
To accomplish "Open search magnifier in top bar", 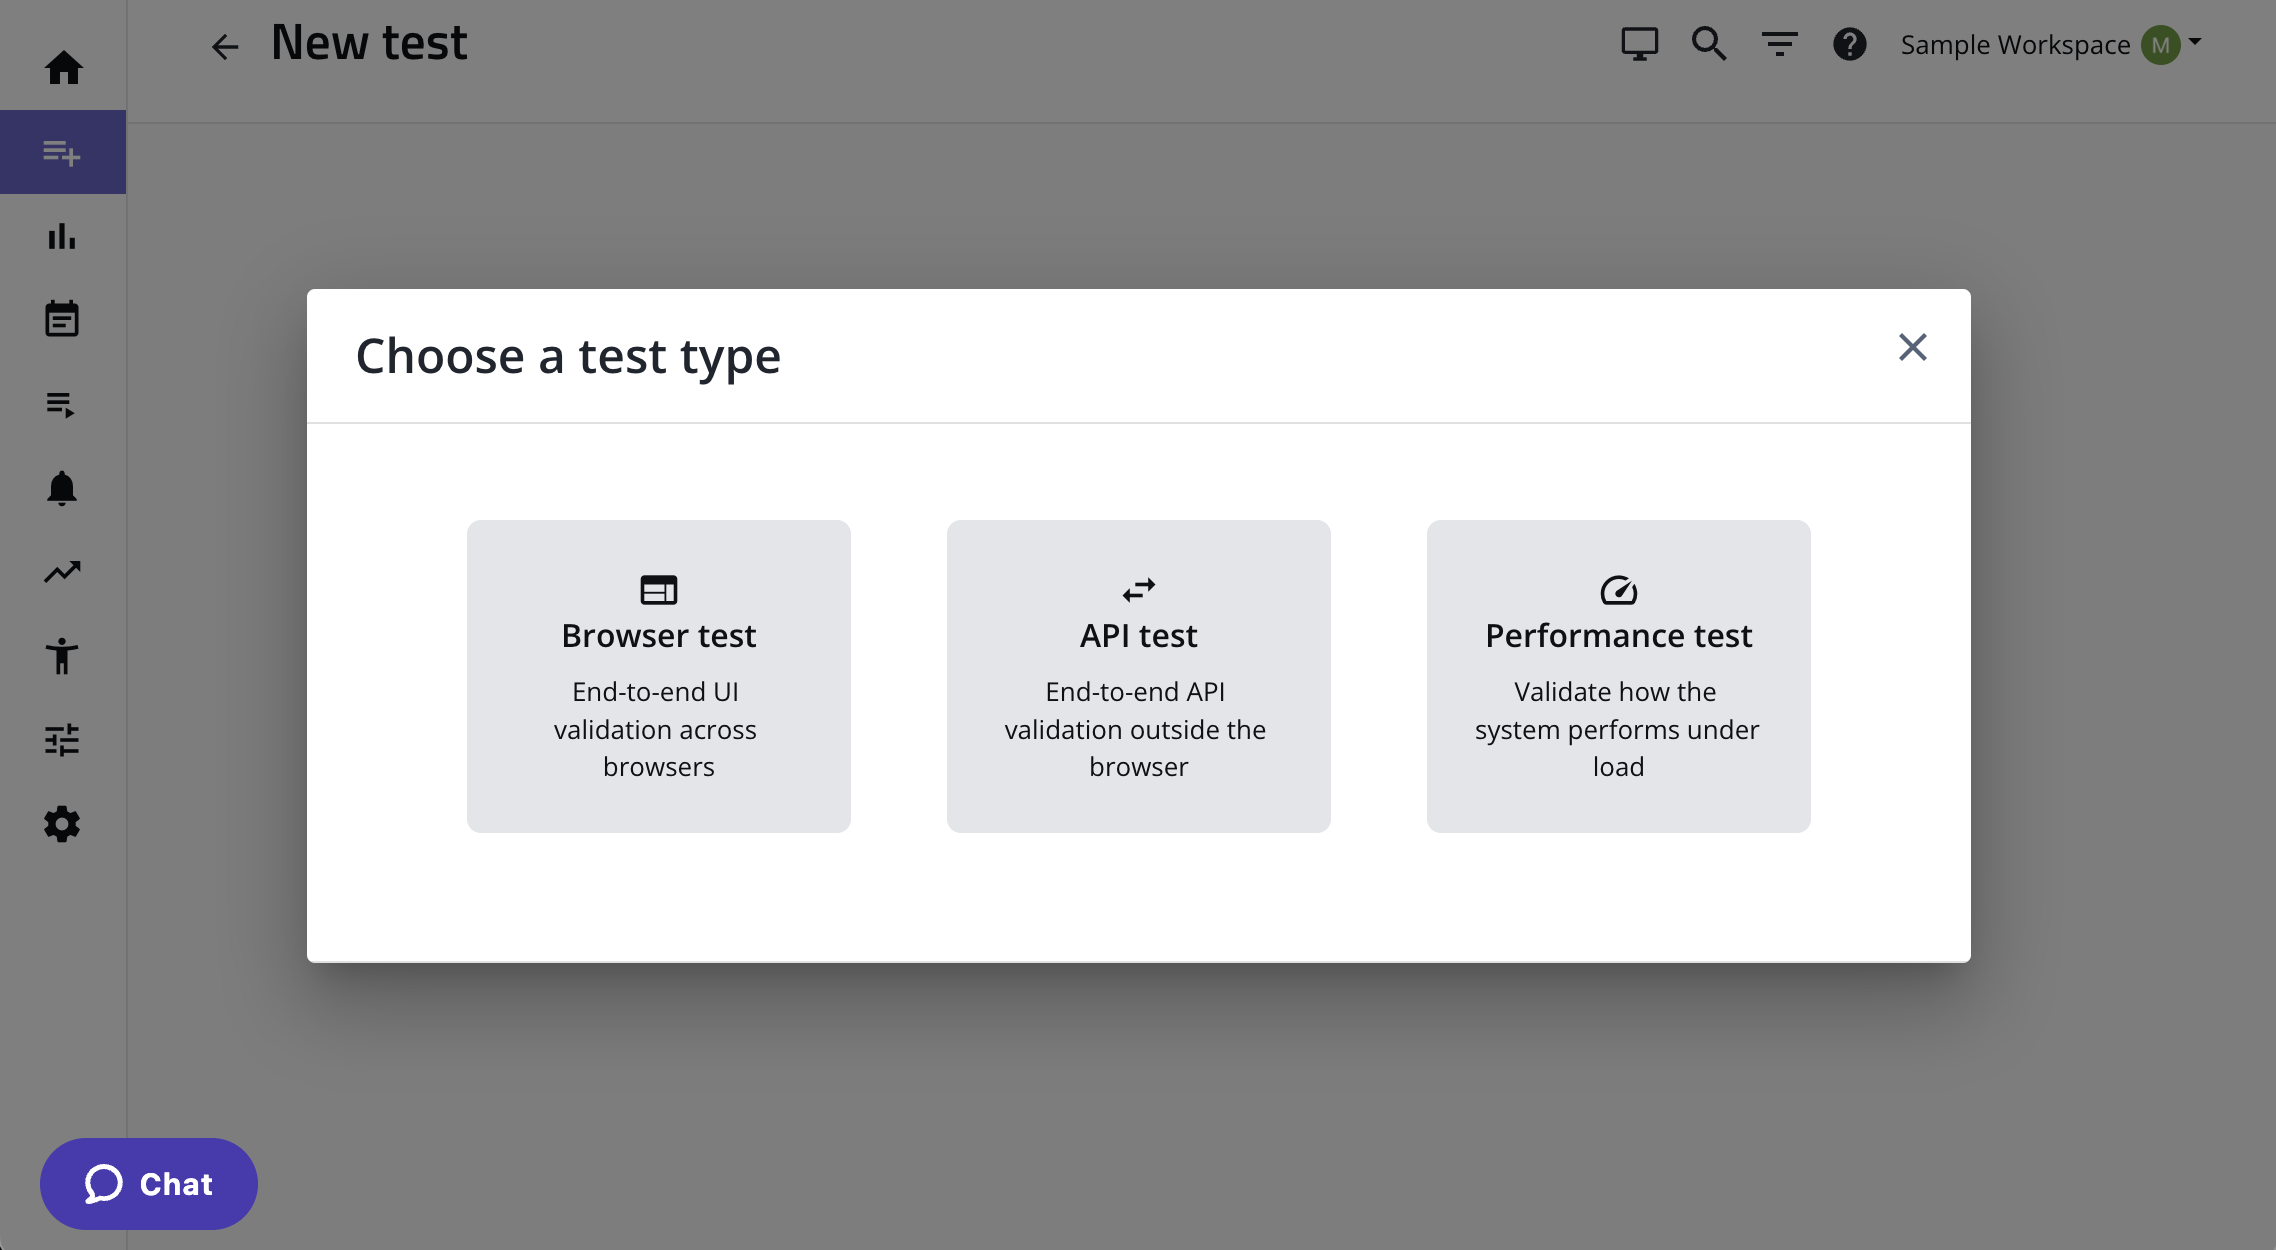I will [x=1709, y=44].
